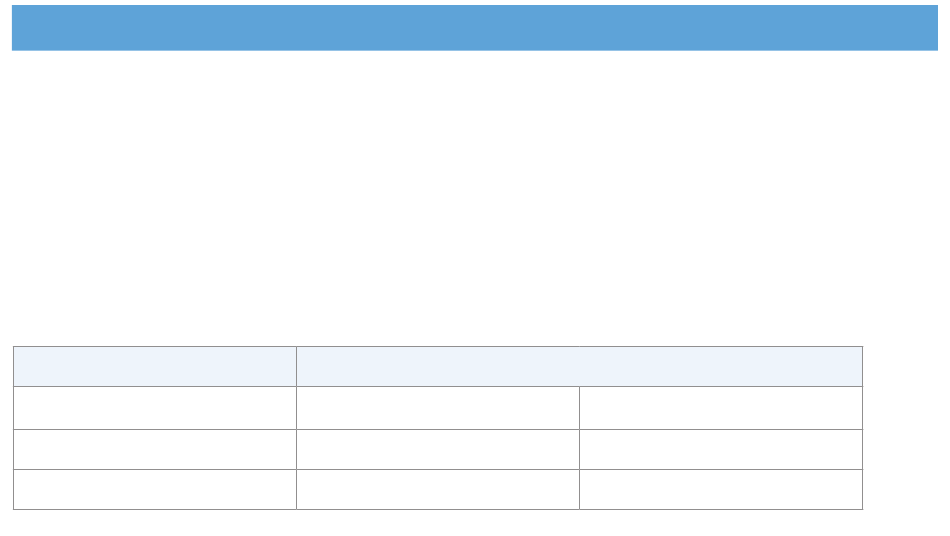
Task: Click bottom-row cell in the middle column
Action: click(438, 489)
